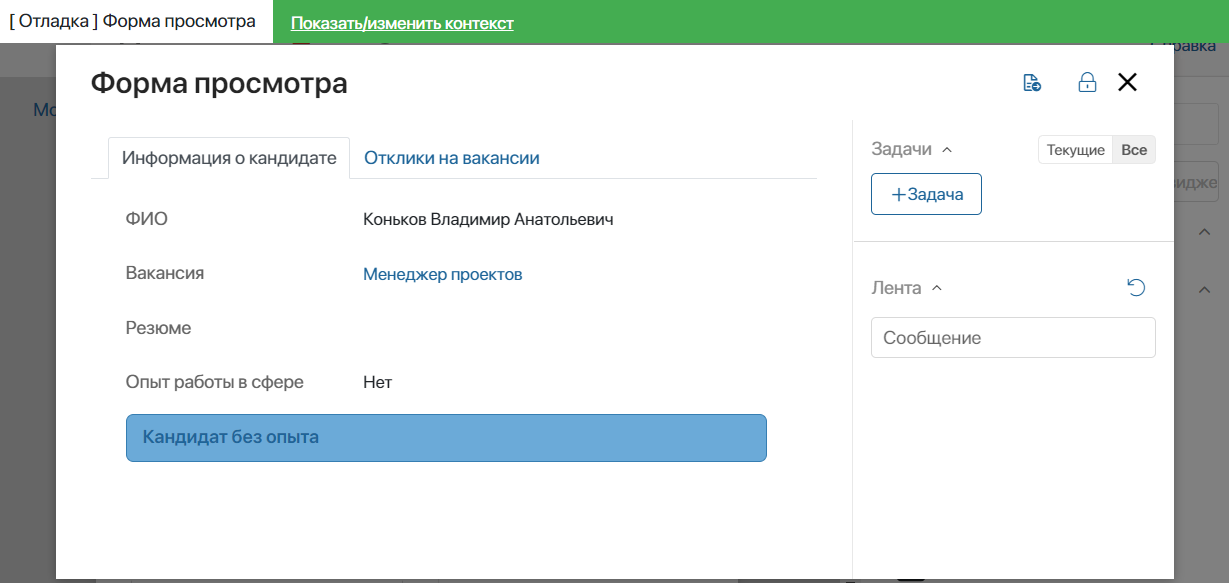Click the Задачи section heading
This screenshot has width=1229, height=583.
[x=901, y=150]
